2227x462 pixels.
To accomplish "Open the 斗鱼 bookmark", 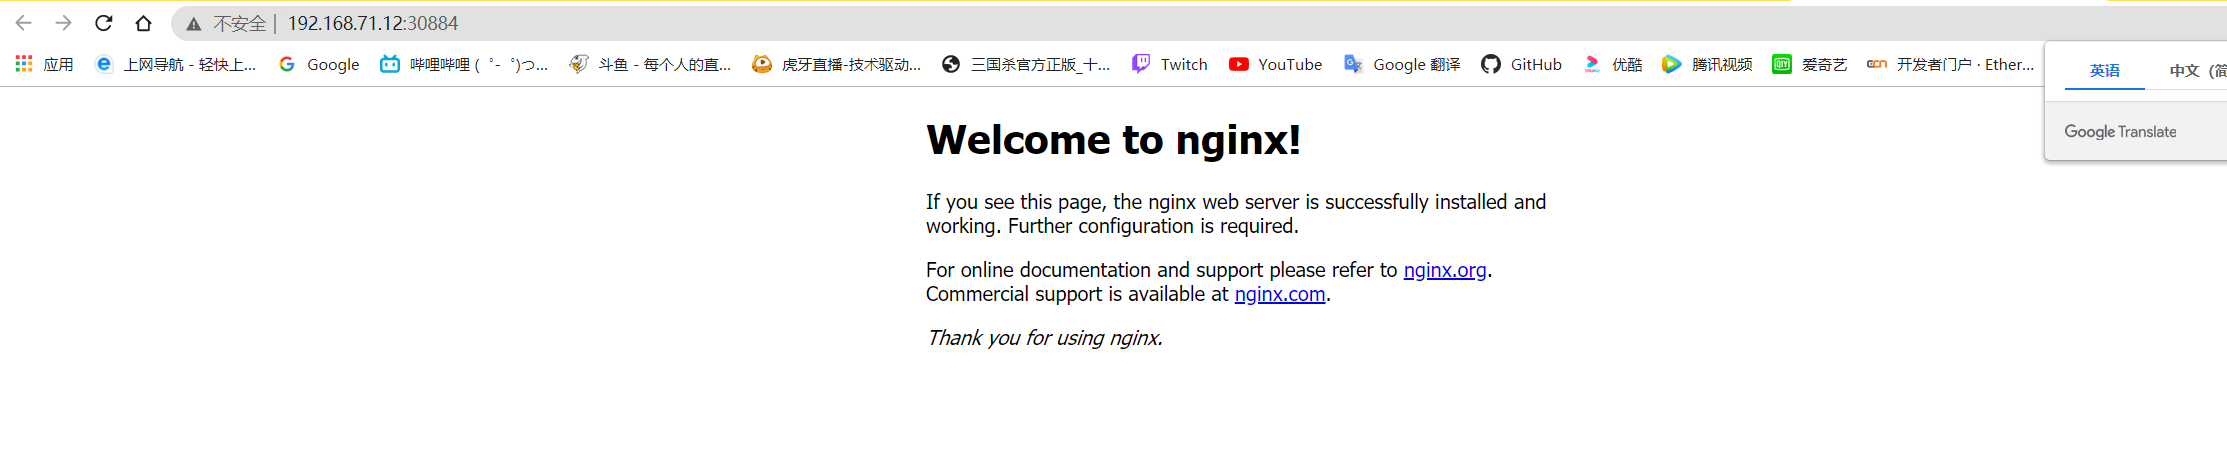I will 650,64.
